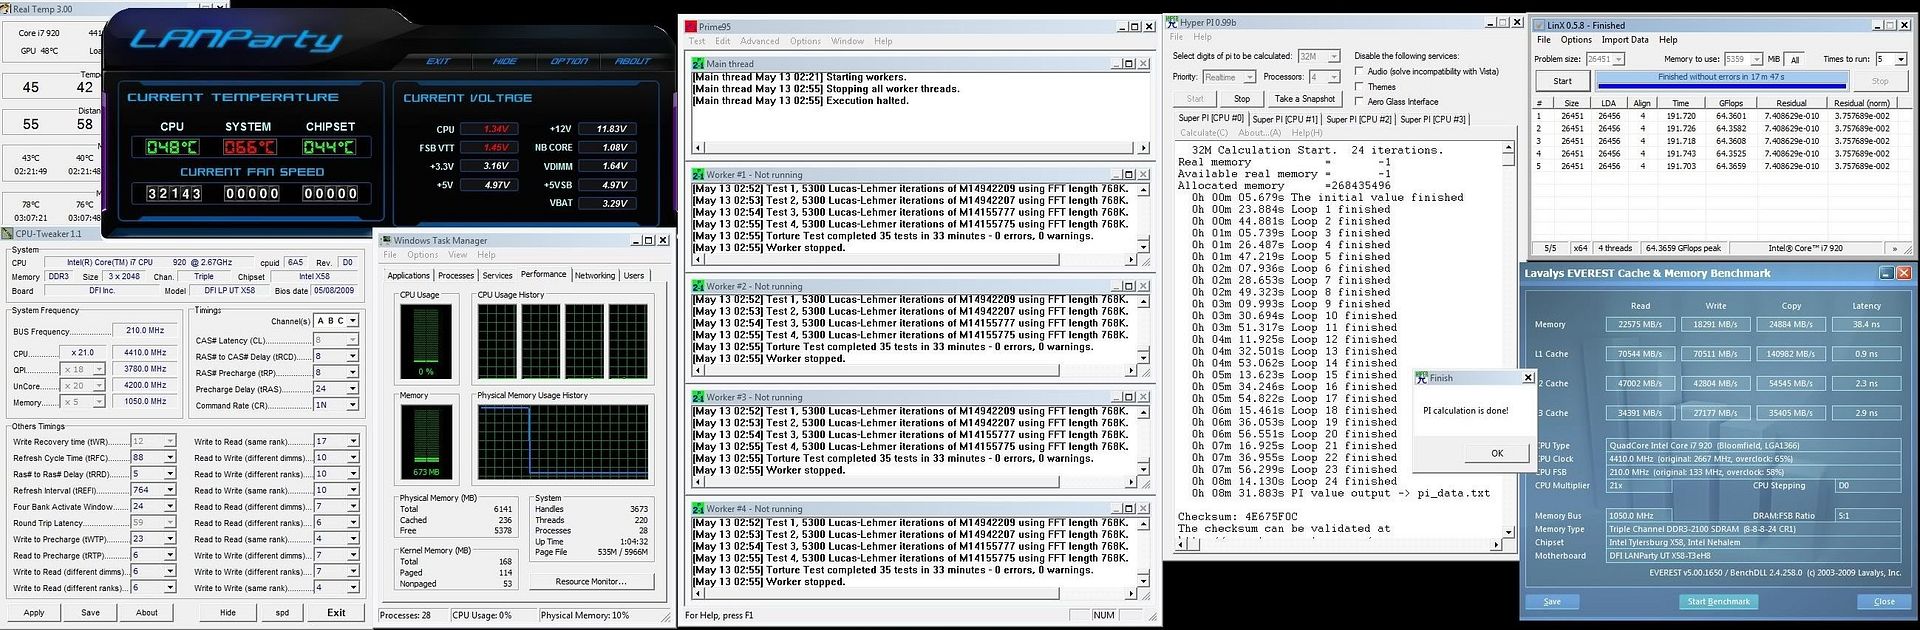Click OPTION in the LANParty panel
Image resolution: width=1920 pixels, height=630 pixels.
click(x=569, y=61)
